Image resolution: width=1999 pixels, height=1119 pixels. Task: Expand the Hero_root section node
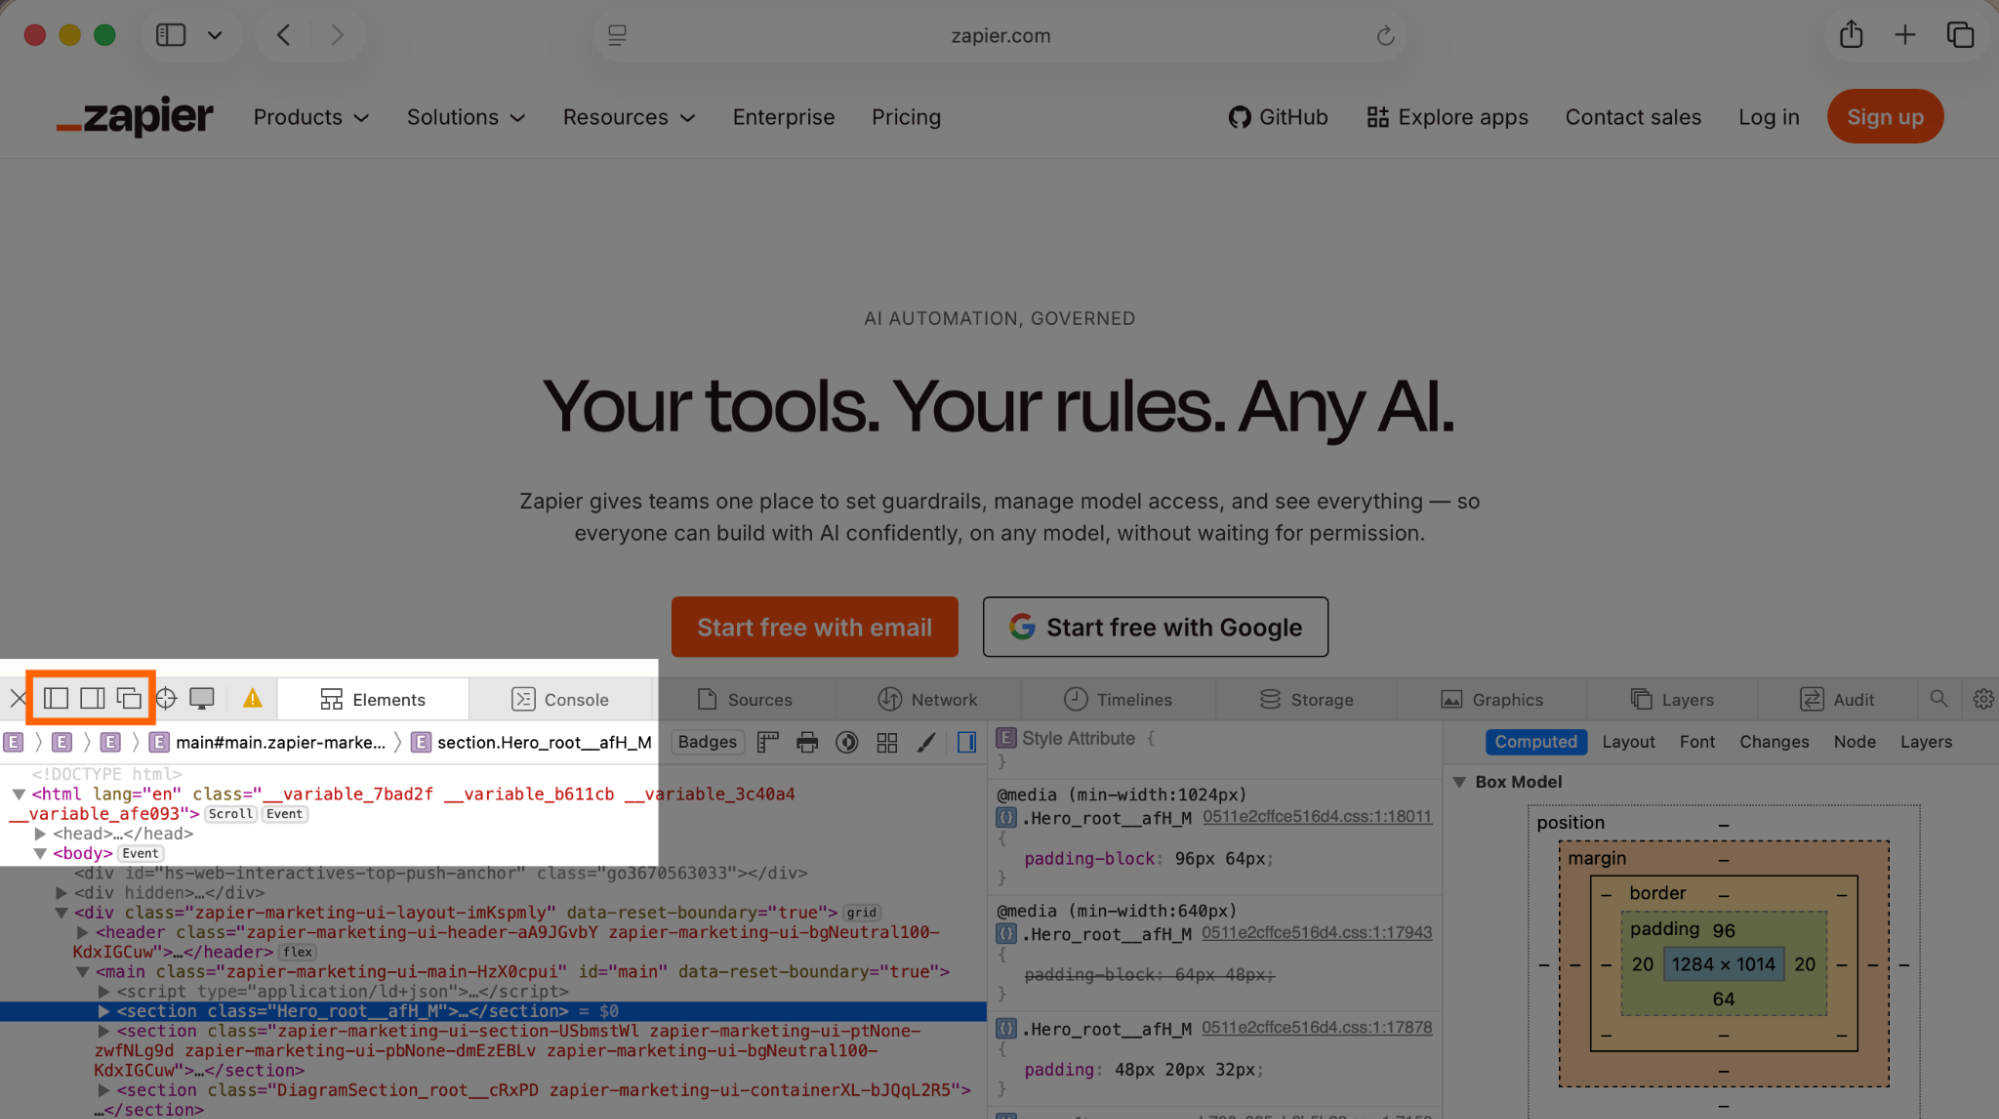pyautogui.click(x=104, y=1011)
